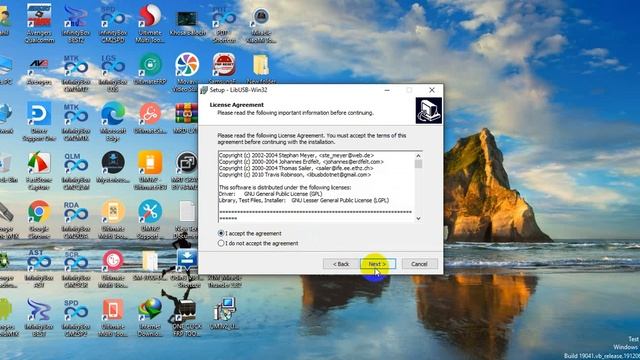Open the salmon stethoscope Ultimate icon
The width and height of the screenshot is (640, 360).
tap(150, 118)
